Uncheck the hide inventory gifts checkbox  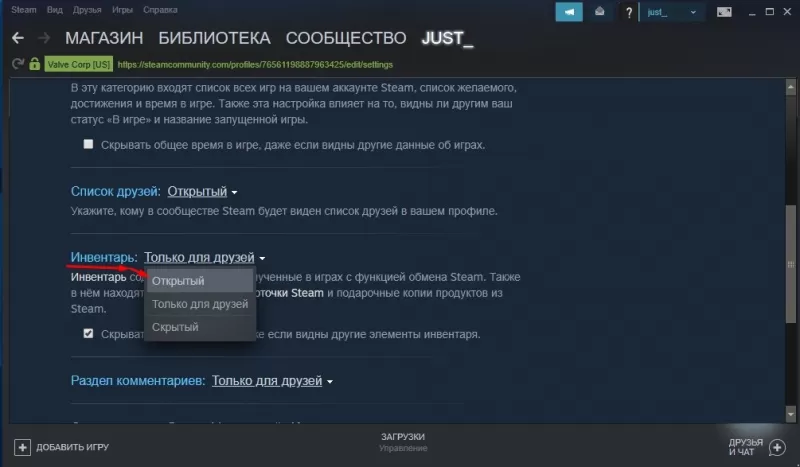(88, 333)
